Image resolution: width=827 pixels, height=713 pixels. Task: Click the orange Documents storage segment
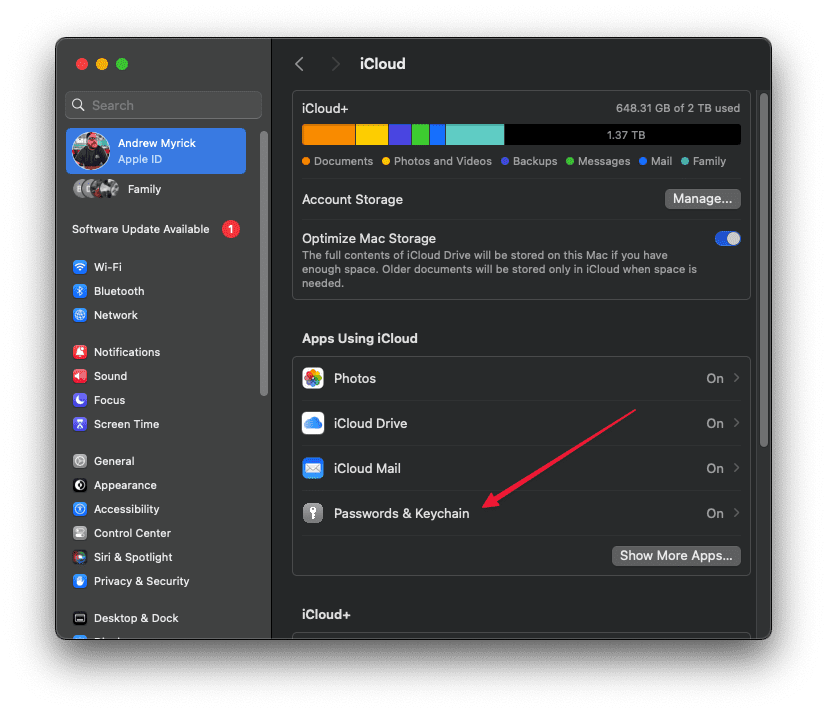pyautogui.click(x=329, y=134)
